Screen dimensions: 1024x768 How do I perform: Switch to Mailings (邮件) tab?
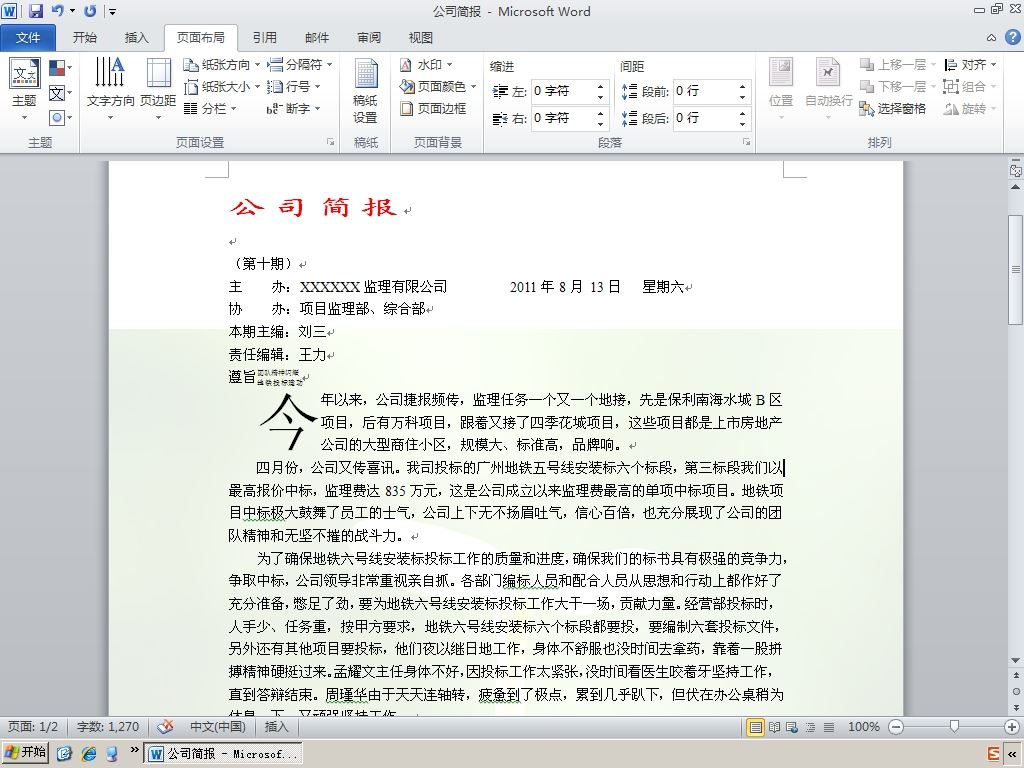[x=317, y=38]
